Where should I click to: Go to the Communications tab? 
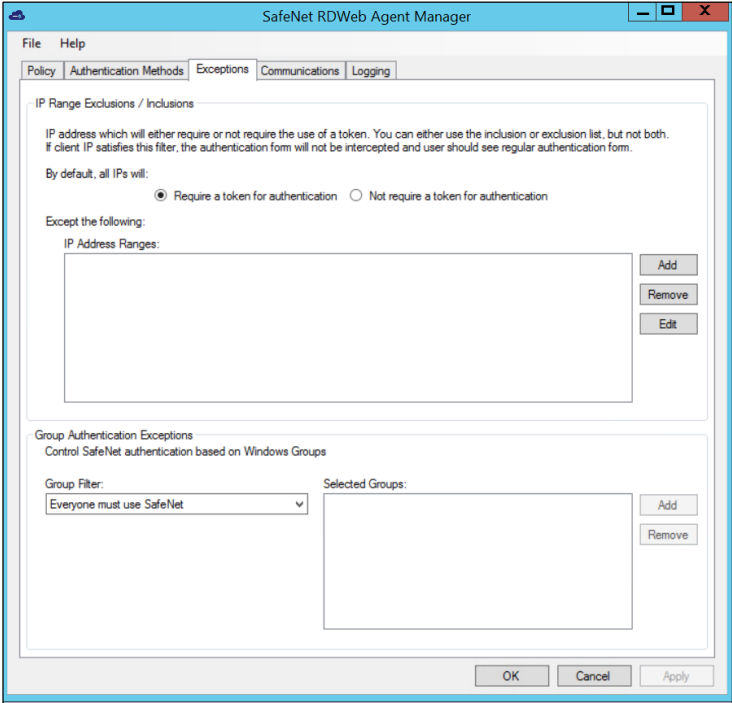(x=300, y=70)
